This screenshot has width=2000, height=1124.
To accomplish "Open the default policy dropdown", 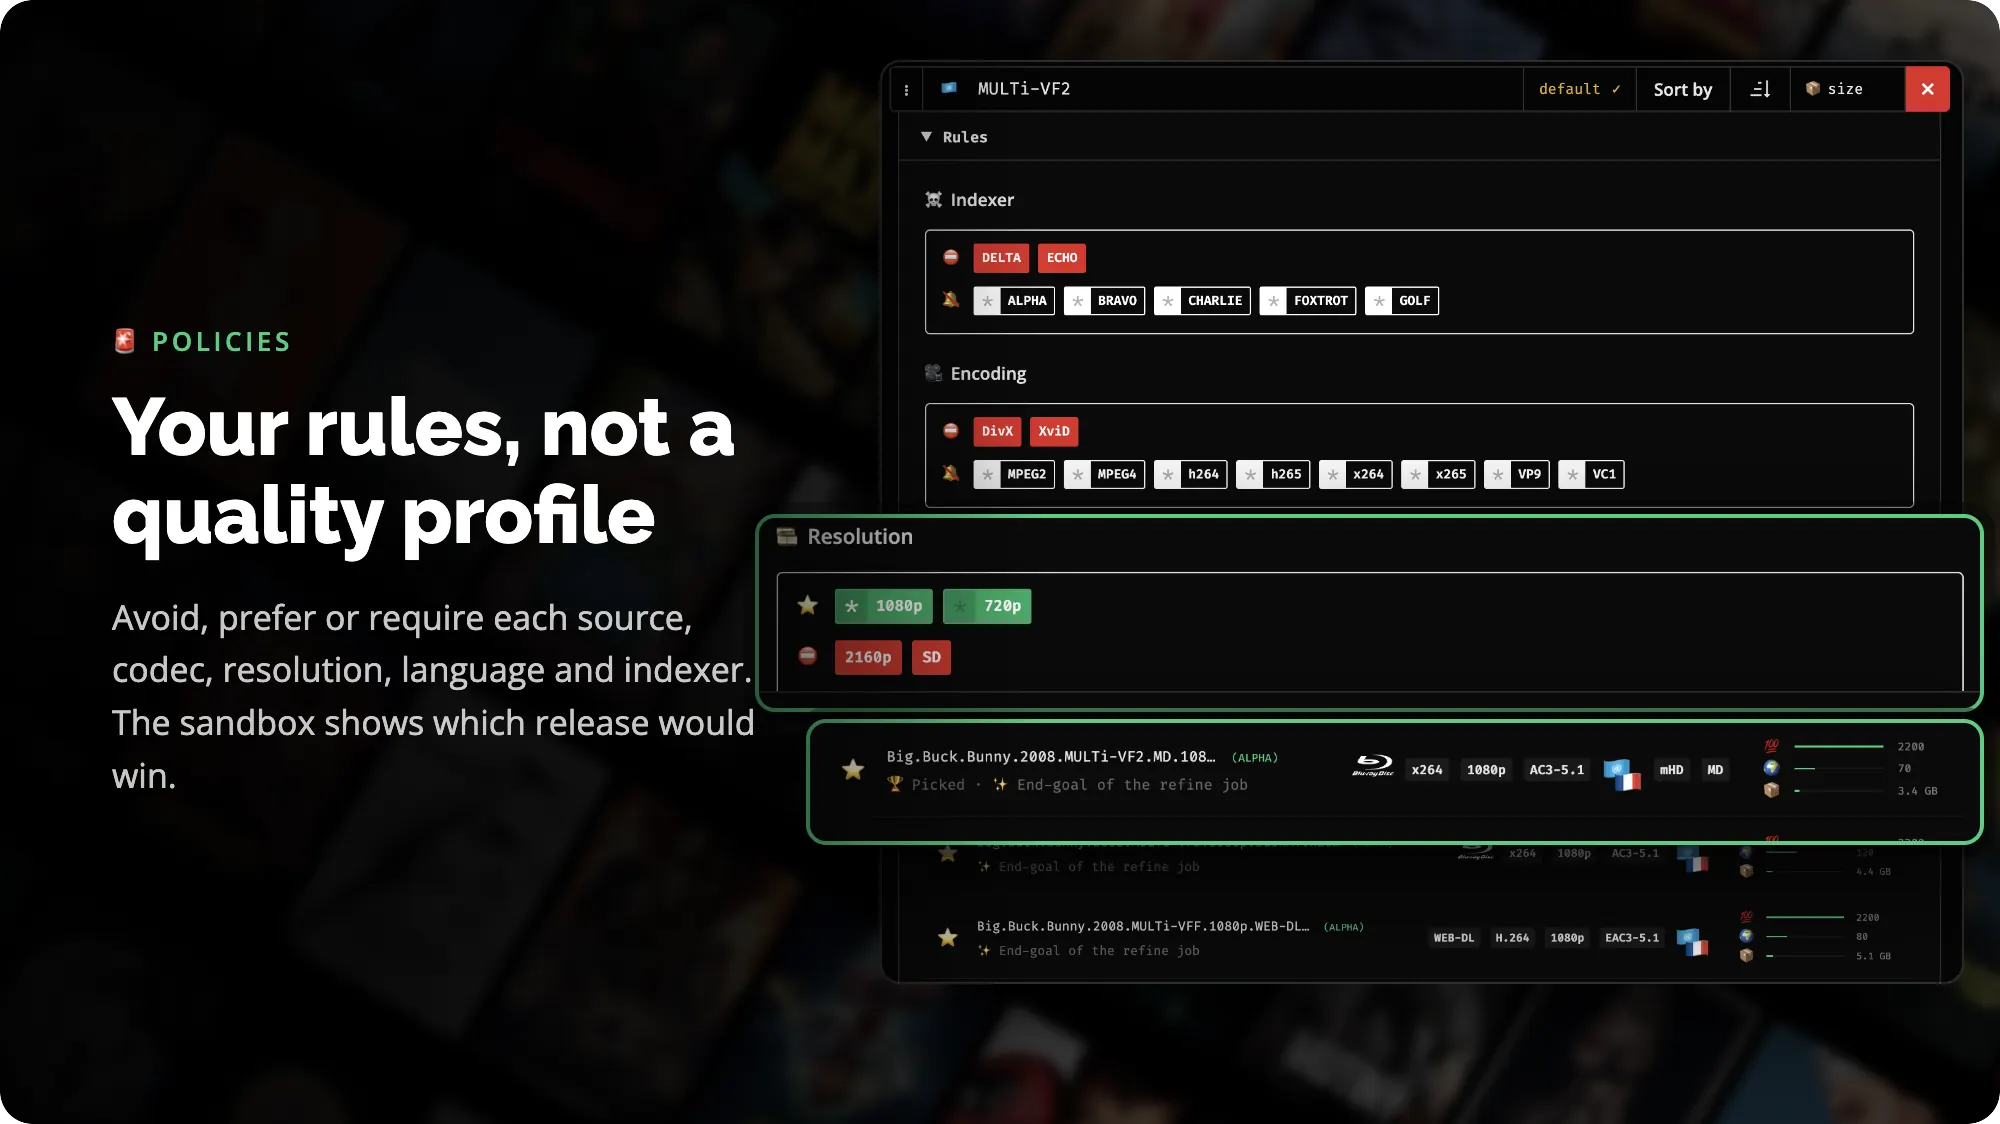I will coord(1579,89).
